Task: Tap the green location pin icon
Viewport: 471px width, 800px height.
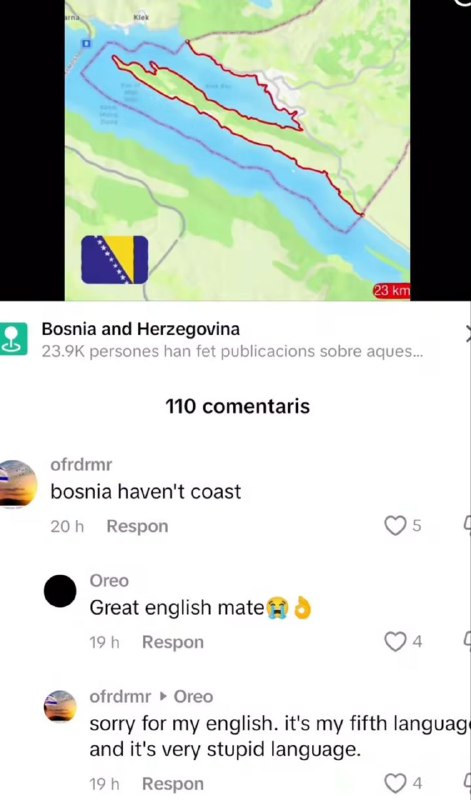Action: tap(12, 339)
